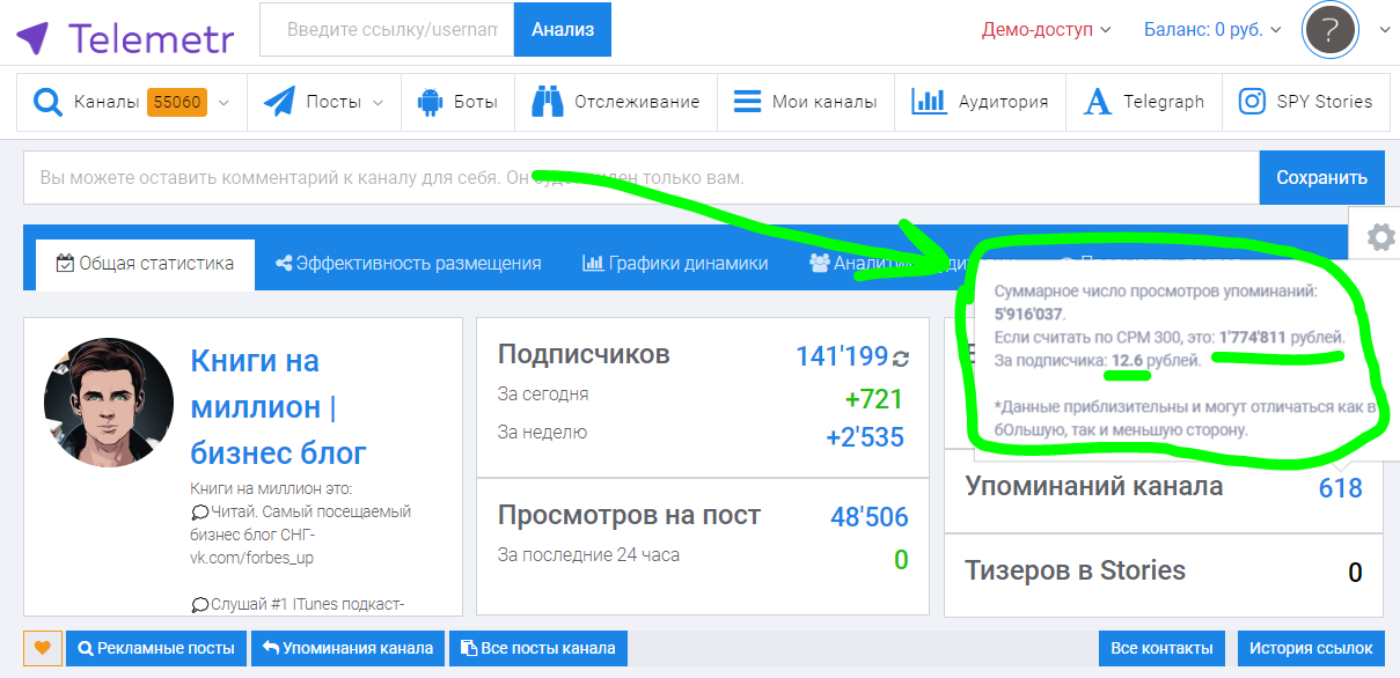This screenshot has width=1400, height=678.
Task: Open the Баланс: 0 руб. dropdown
Action: point(1212,30)
